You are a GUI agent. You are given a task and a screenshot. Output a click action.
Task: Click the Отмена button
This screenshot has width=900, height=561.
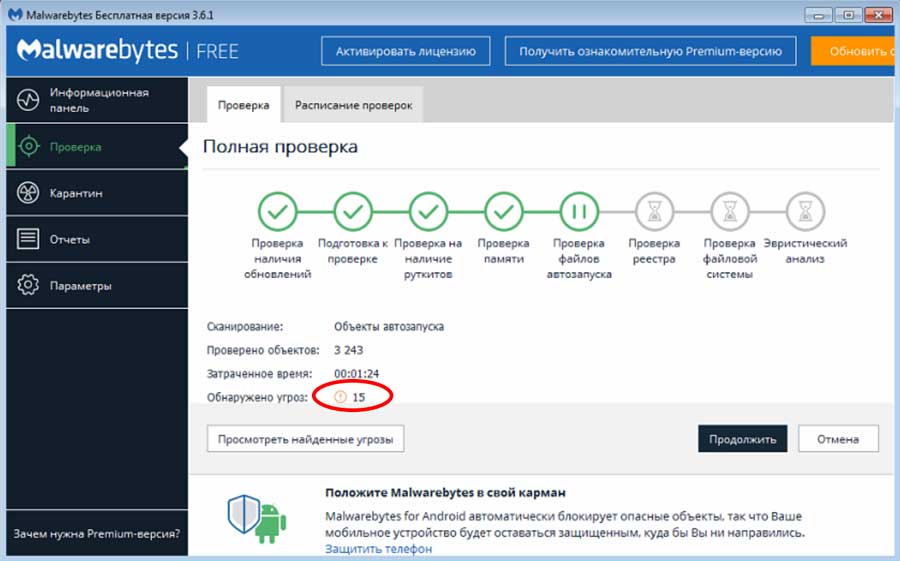[x=838, y=439]
